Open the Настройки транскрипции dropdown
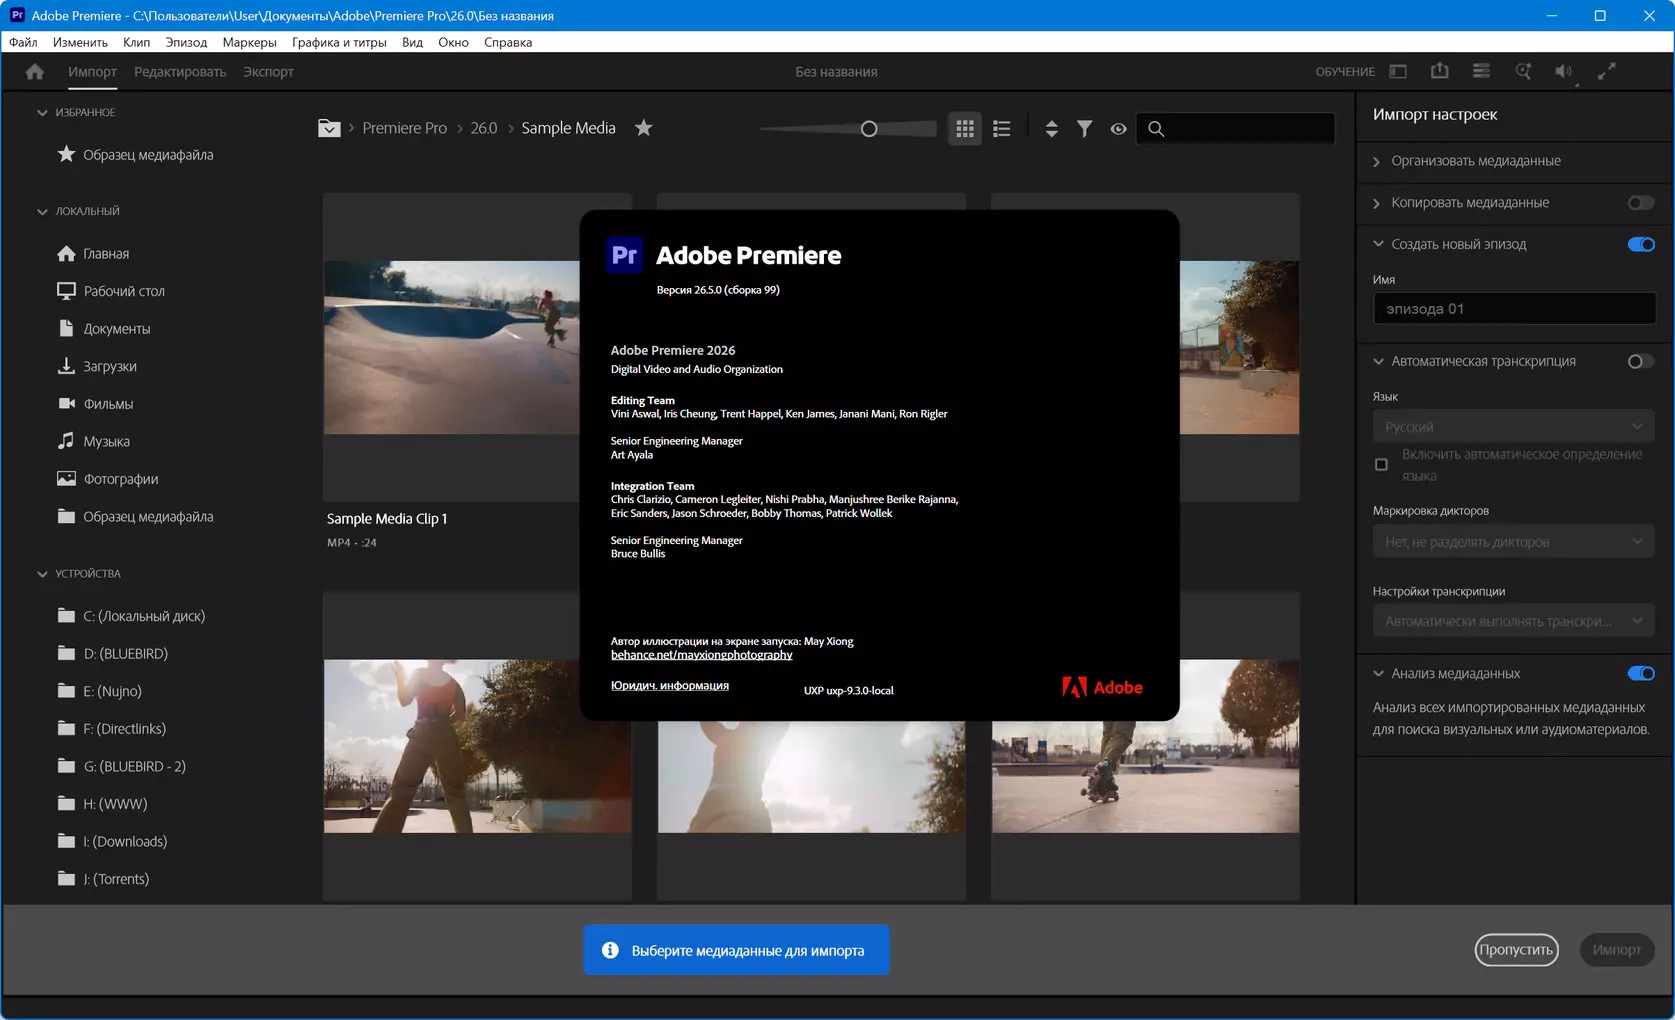1675x1020 pixels. coord(1513,621)
